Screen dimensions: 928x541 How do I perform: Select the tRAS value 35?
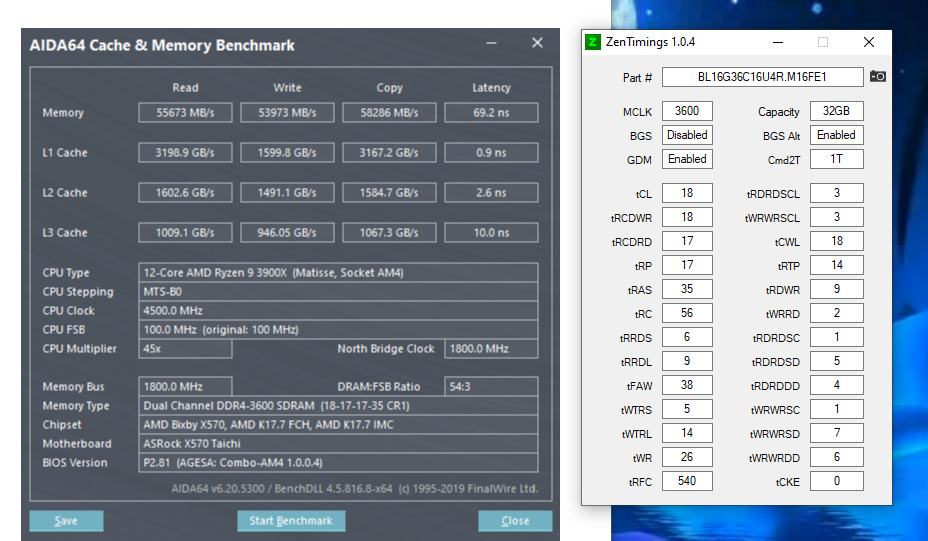tap(687, 289)
